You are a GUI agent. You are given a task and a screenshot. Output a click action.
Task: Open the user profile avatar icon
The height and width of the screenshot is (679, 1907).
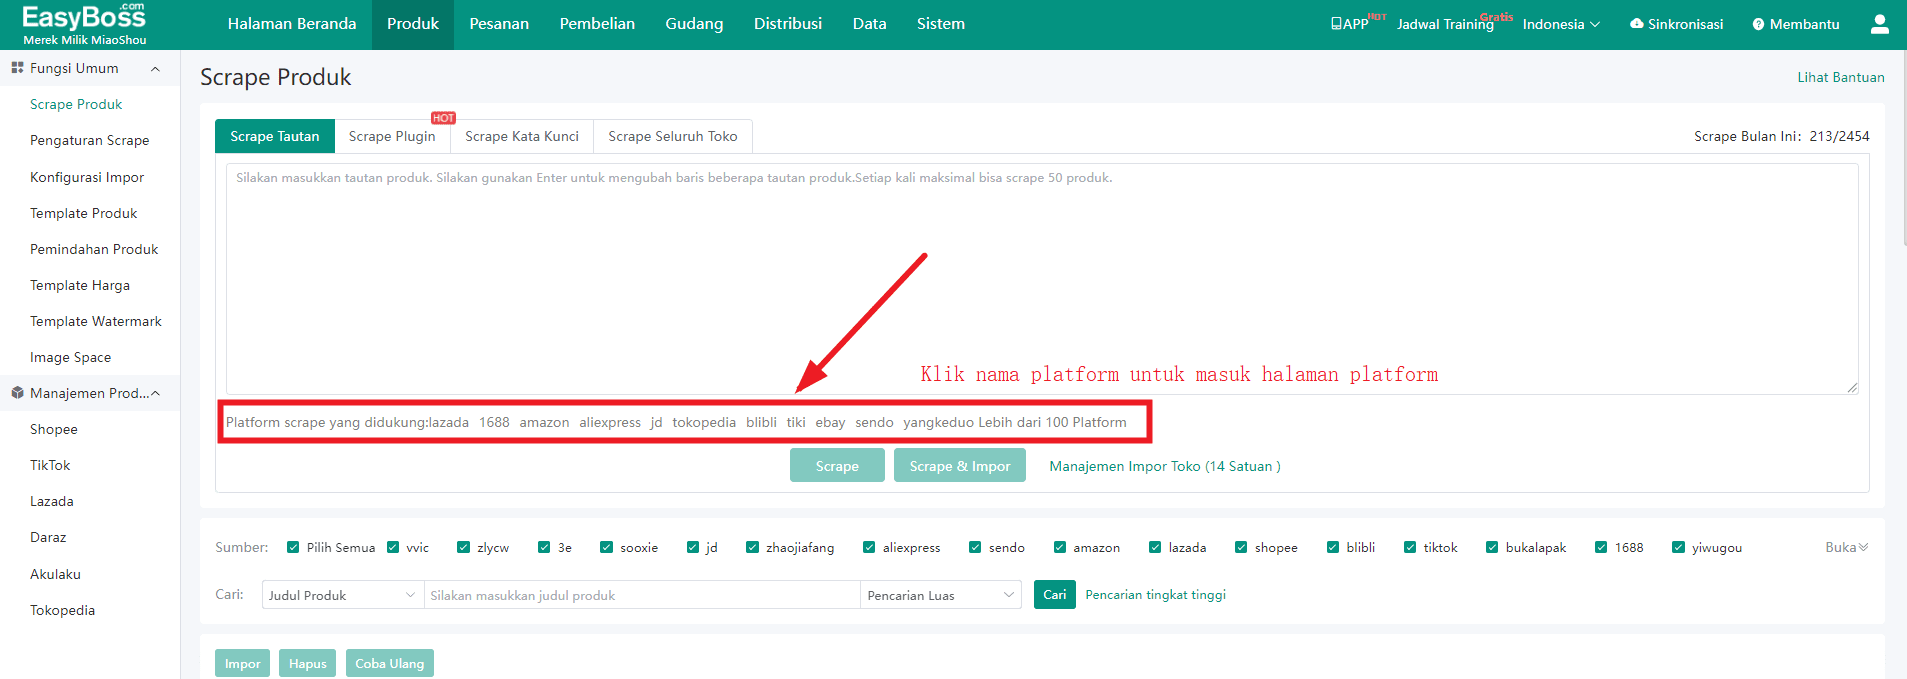point(1879,24)
